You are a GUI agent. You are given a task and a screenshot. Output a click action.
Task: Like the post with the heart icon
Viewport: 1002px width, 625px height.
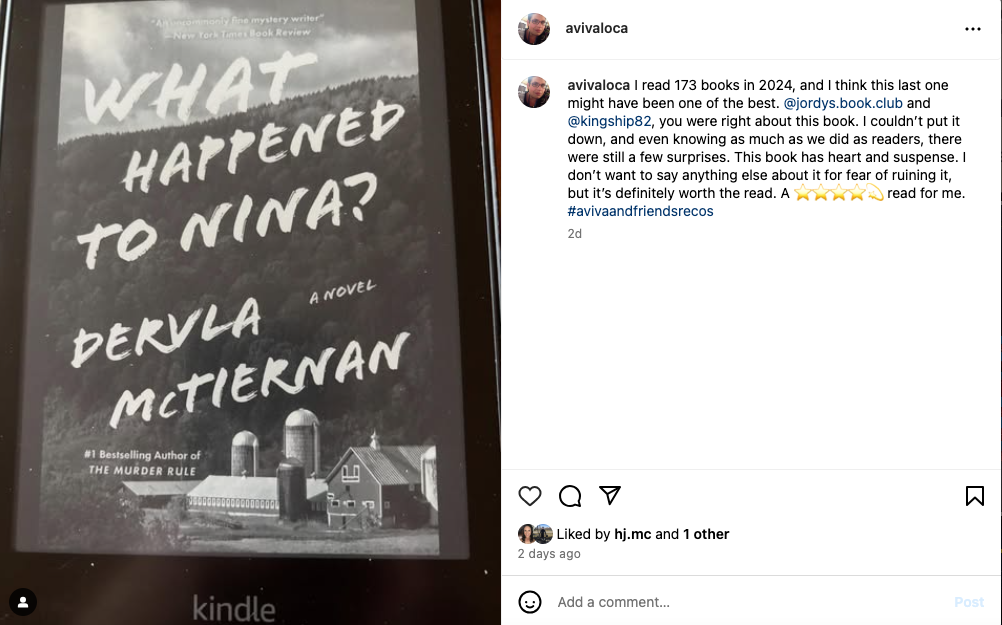point(530,496)
